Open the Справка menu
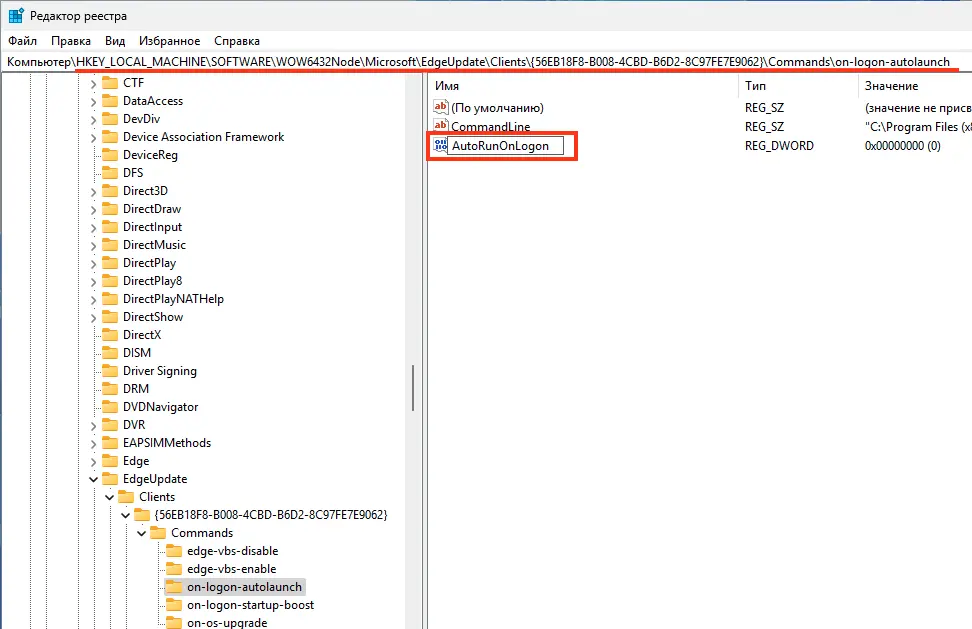The width and height of the screenshot is (972, 629). tap(237, 41)
